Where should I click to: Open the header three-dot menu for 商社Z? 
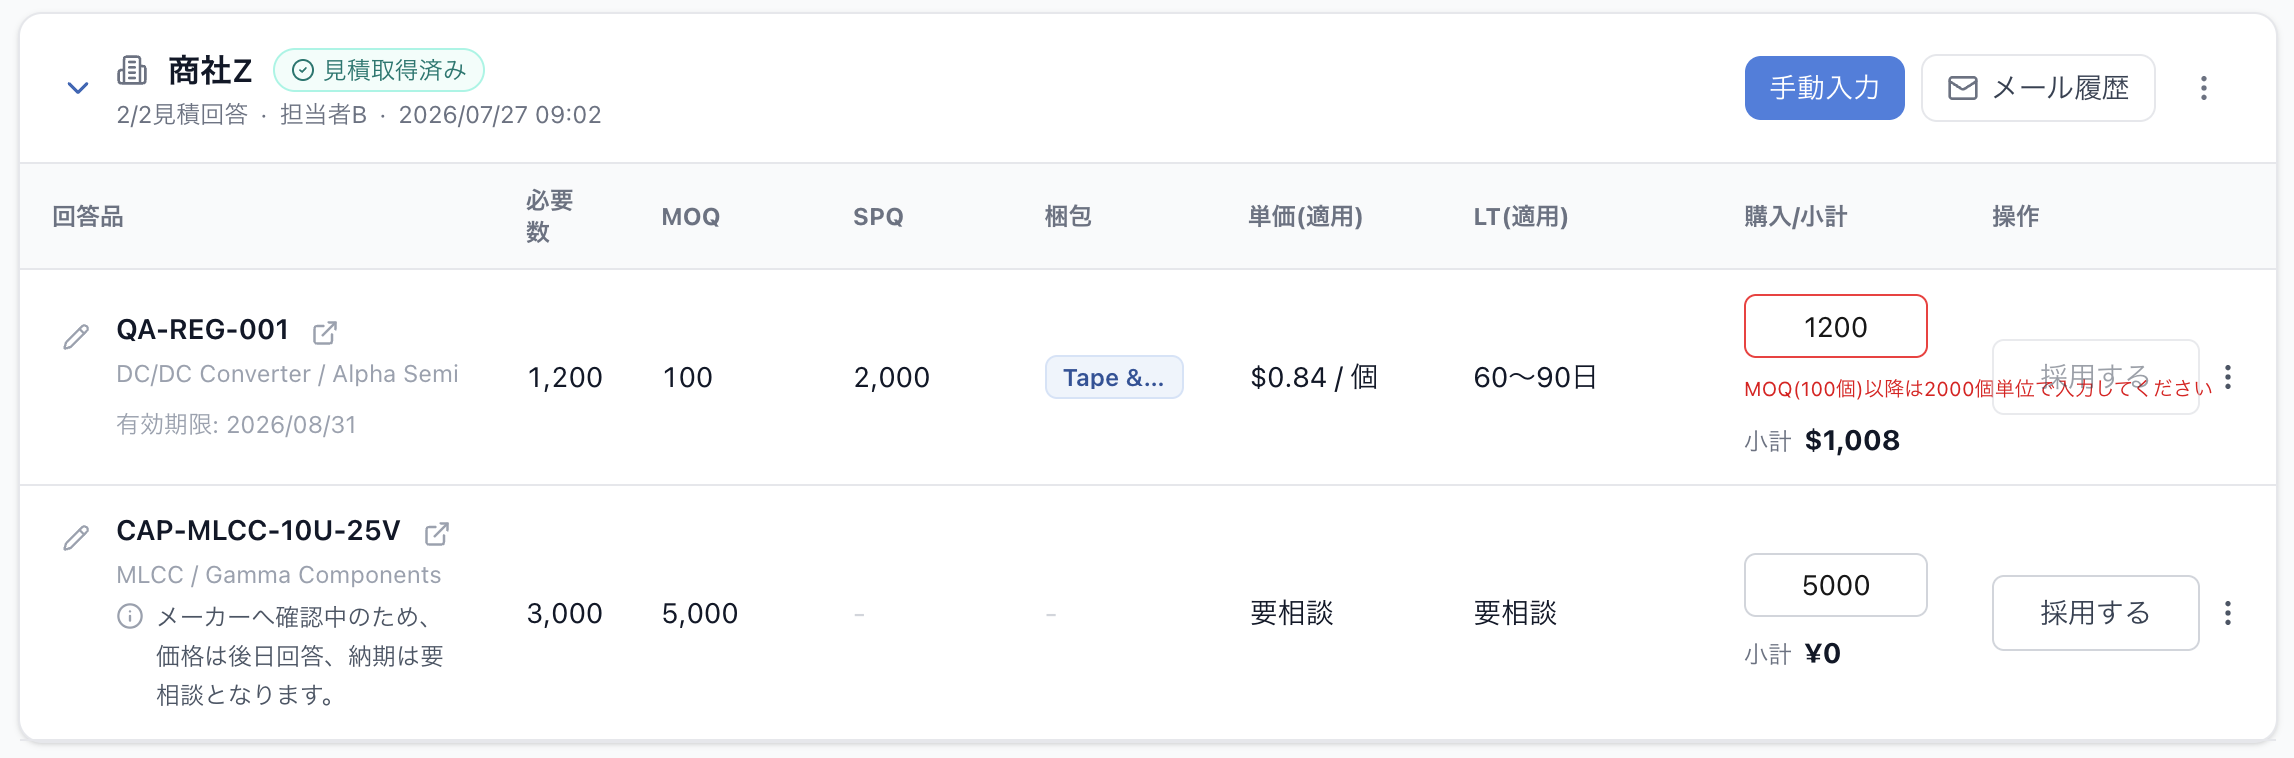coord(2204,88)
